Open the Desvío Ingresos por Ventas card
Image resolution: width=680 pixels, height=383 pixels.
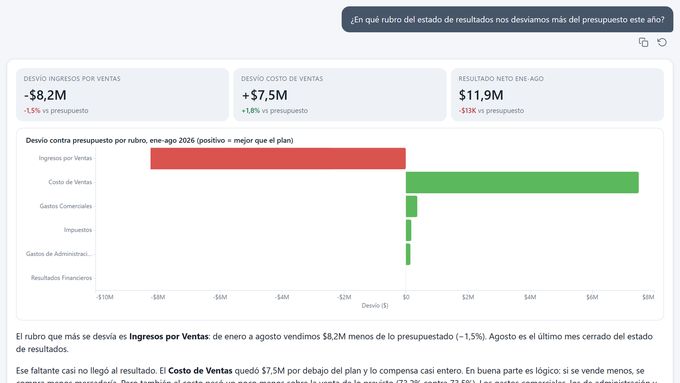(x=122, y=95)
